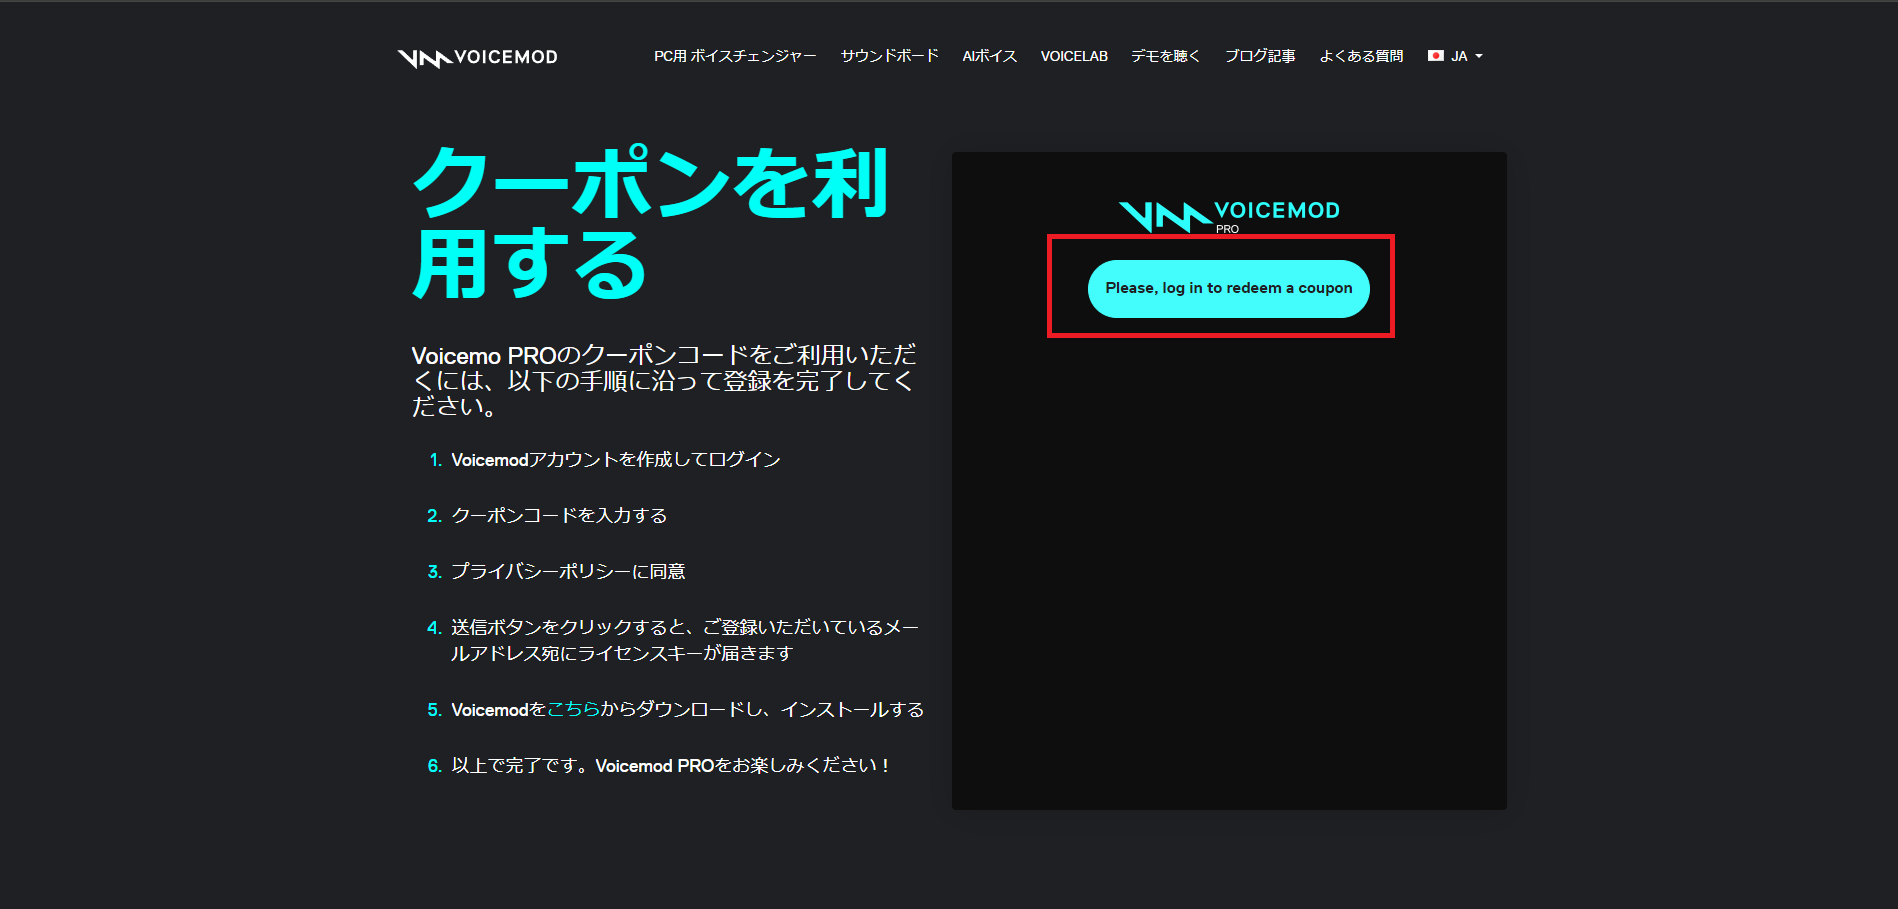Open the PC用 ボイスチェンジャー menu item
Screen dimensions: 1898x909
point(735,56)
